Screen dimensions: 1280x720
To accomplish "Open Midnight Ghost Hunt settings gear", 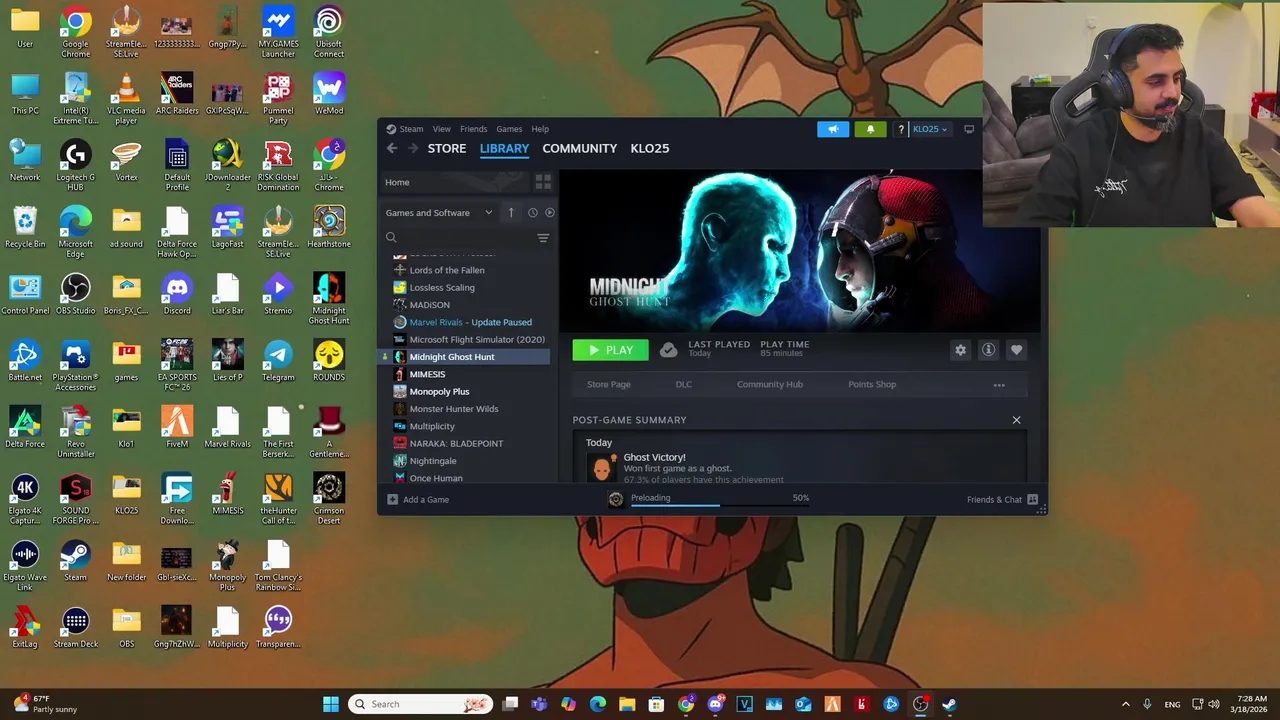I will click(960, 350).
